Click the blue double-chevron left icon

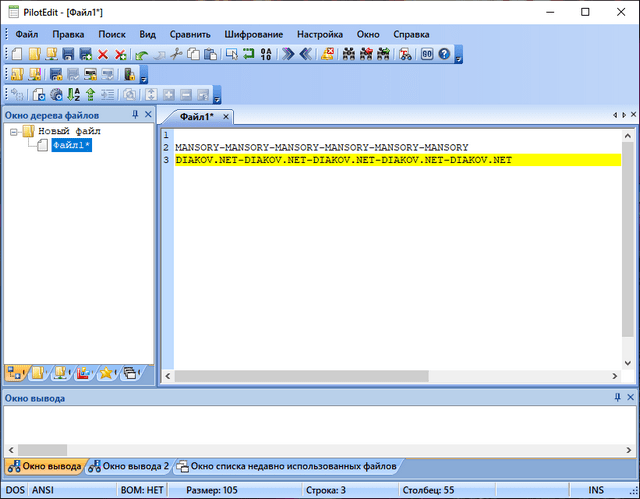[305, 54]
